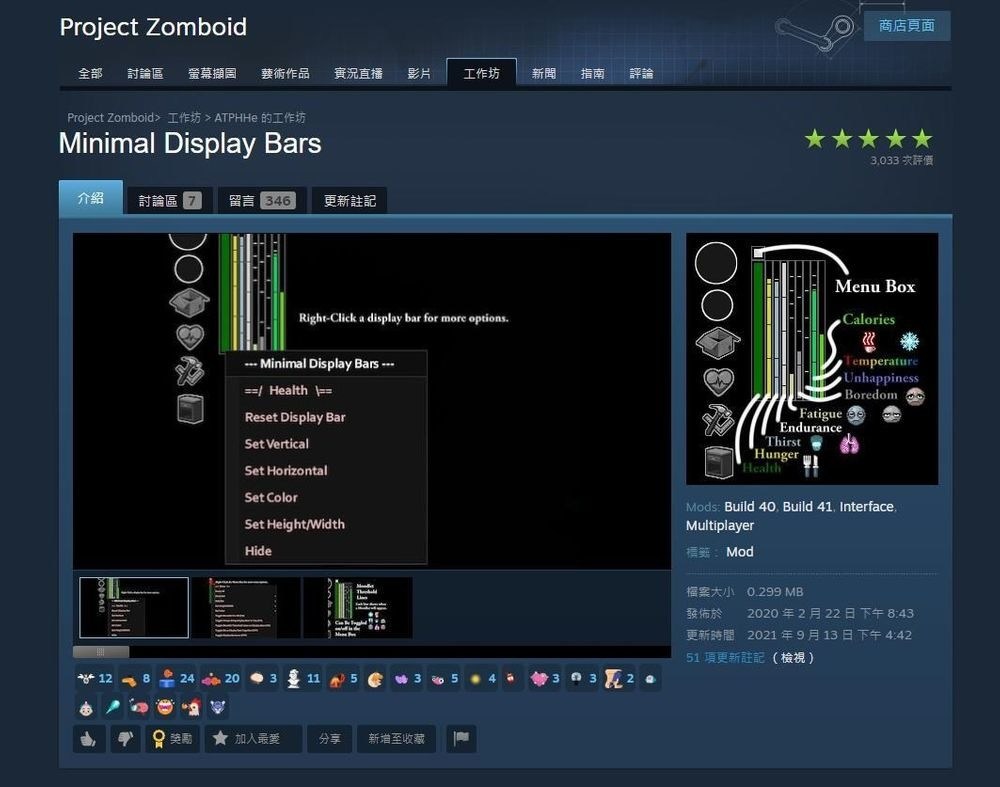1000x787 pixels.
Task: Select the scroll and quill award, count 2
Action: [x=619, y=679]
